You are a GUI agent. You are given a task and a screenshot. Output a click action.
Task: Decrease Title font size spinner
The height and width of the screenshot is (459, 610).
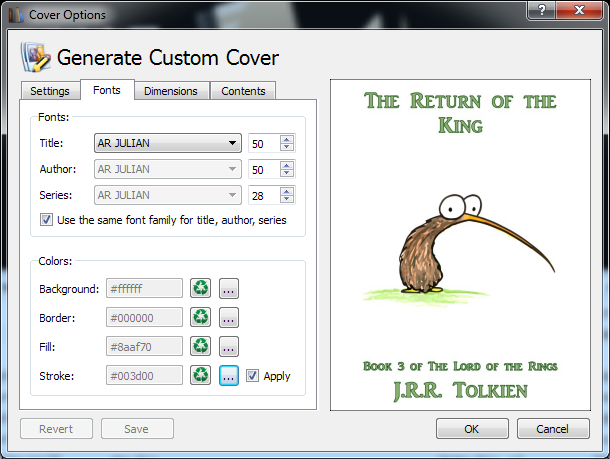287,147
